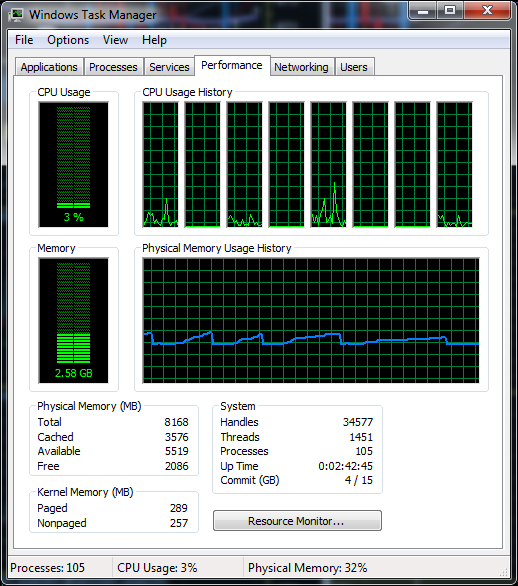Minimize the Task Manager window

tap(422, 10)
